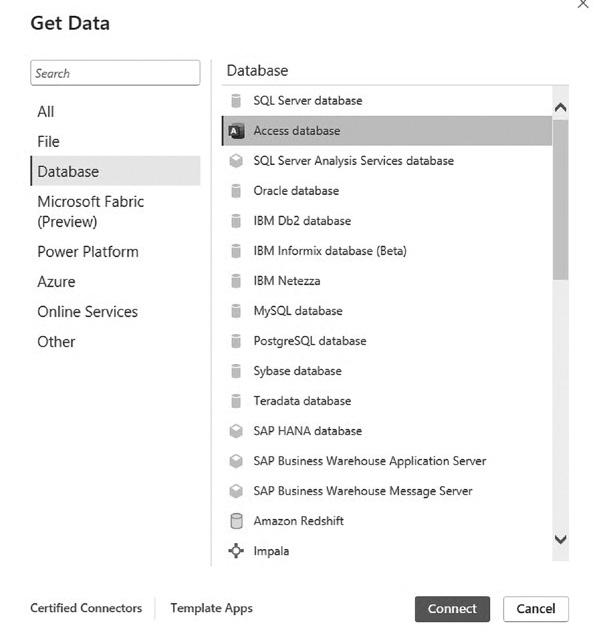Image resolution: width=599 pixels, height=637 pixels.
Task: Click the MySQL database cylinder icon
Action: tap(236, 311)
